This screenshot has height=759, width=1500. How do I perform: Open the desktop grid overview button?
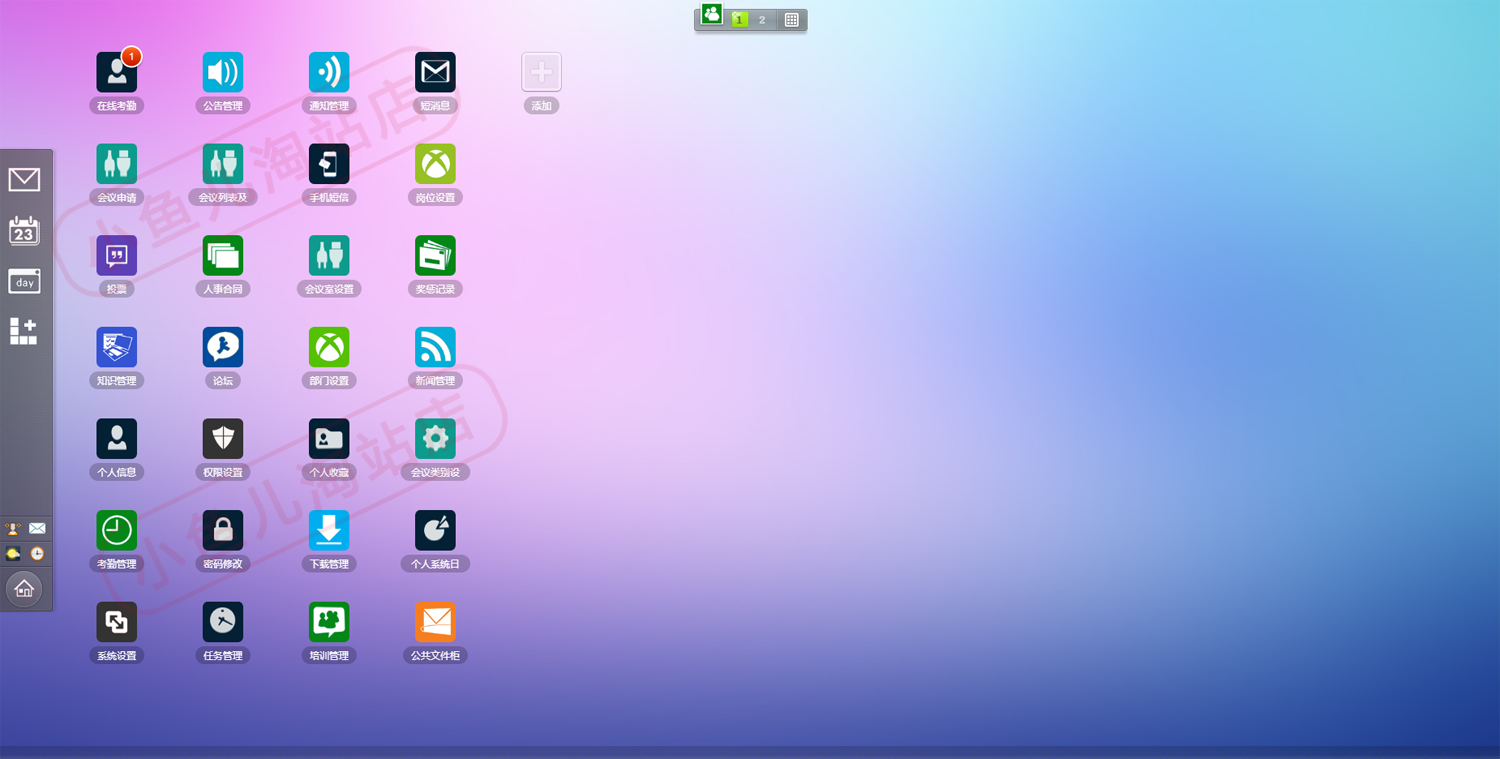coord(791,20)
